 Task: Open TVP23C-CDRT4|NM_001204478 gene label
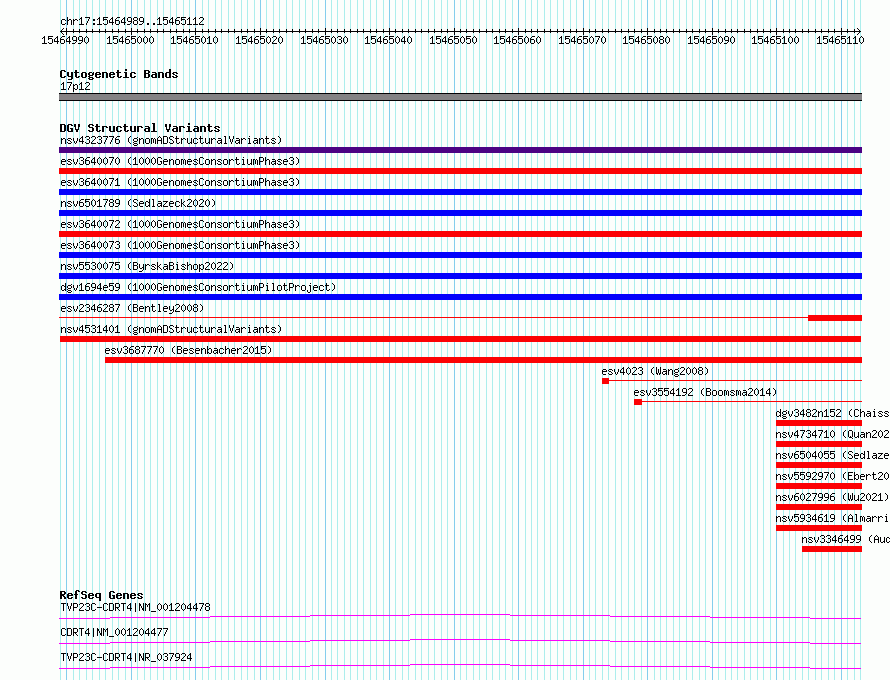(135, 607)
